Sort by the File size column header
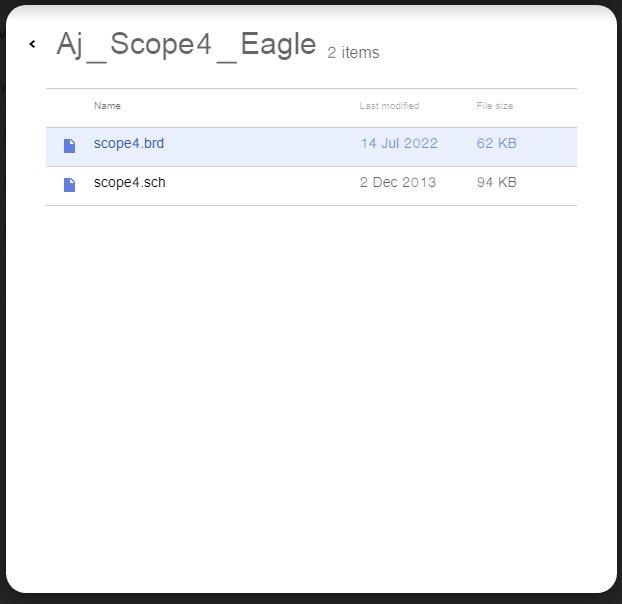The height and width of the screenshot is (604, 622). pyautogui.click(x=495, y=105)
